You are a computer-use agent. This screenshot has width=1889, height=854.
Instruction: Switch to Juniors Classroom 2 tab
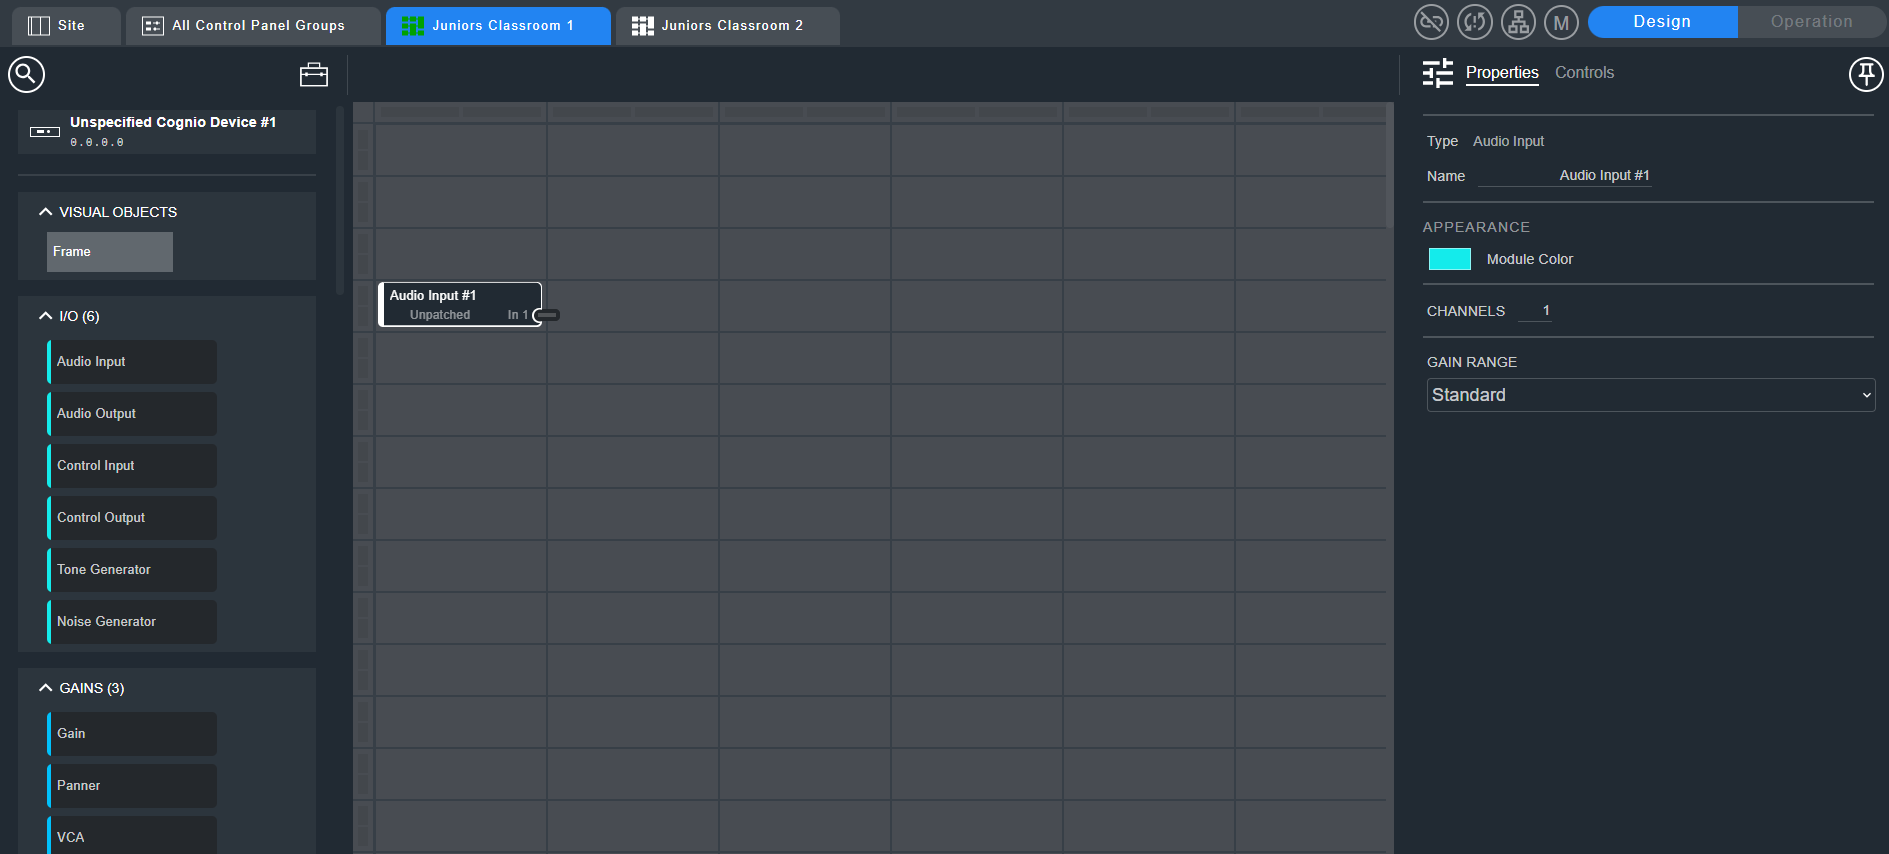point(727,26)
